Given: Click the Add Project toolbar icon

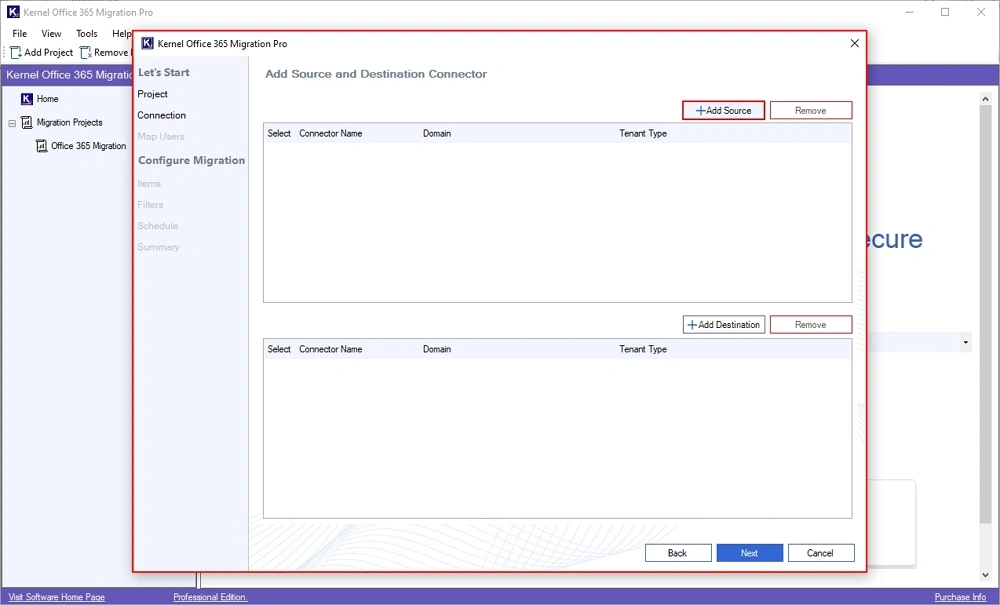Looking at the screenshot, I should pyautogui.click(x=13, y=52).
